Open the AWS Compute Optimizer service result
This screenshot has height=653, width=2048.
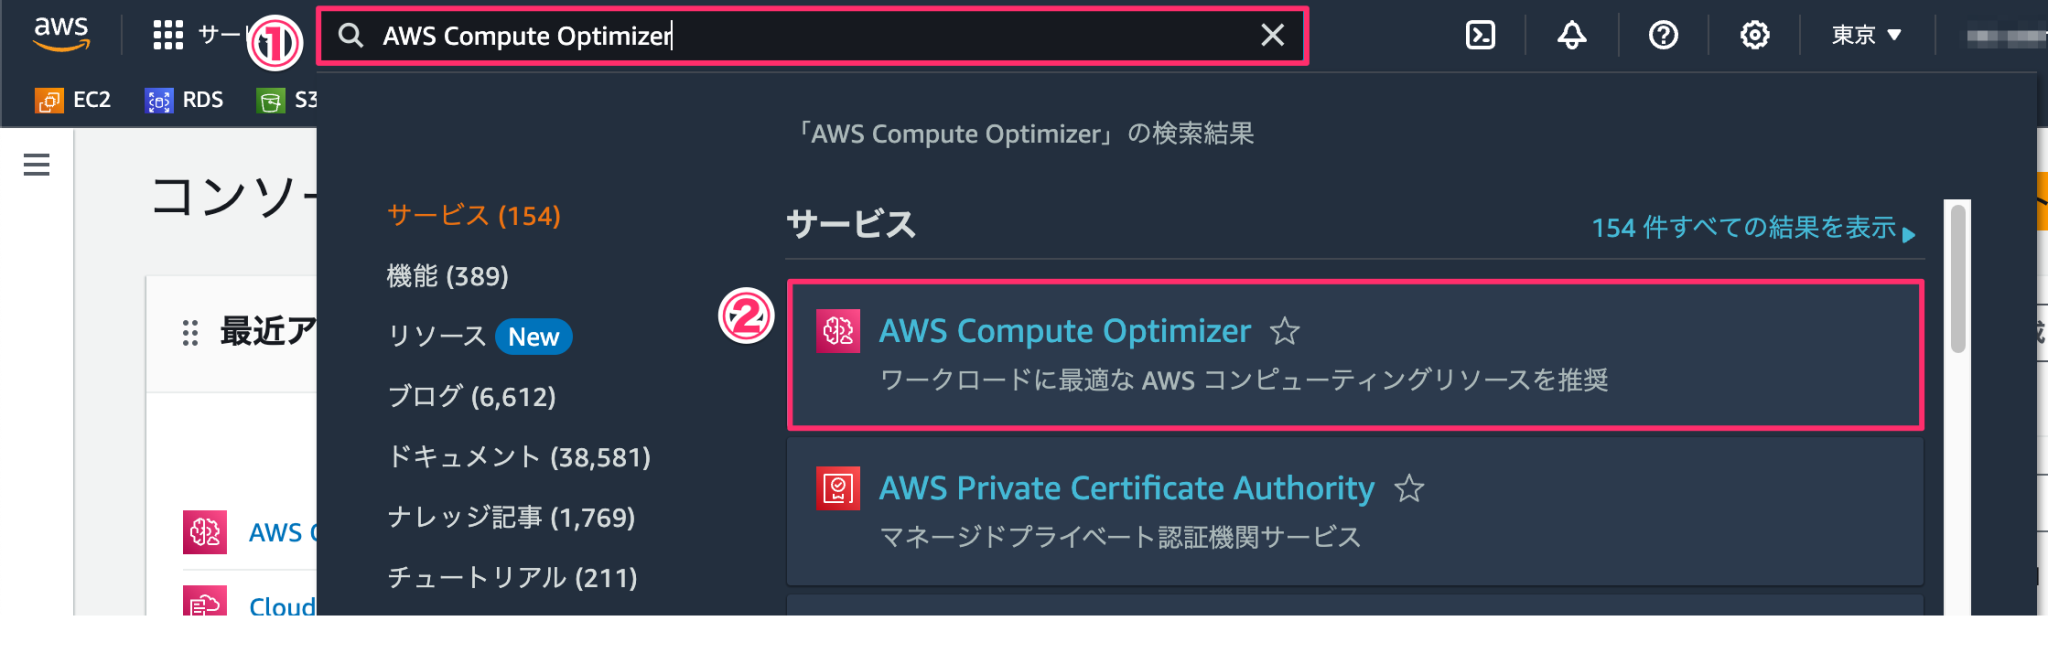(1064, 331)
